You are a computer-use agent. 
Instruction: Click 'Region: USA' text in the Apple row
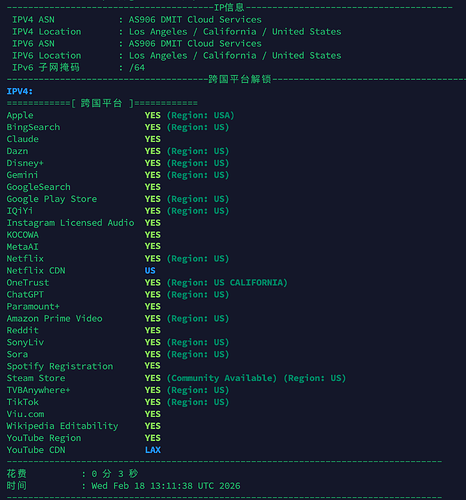click(x=200, y=115)
